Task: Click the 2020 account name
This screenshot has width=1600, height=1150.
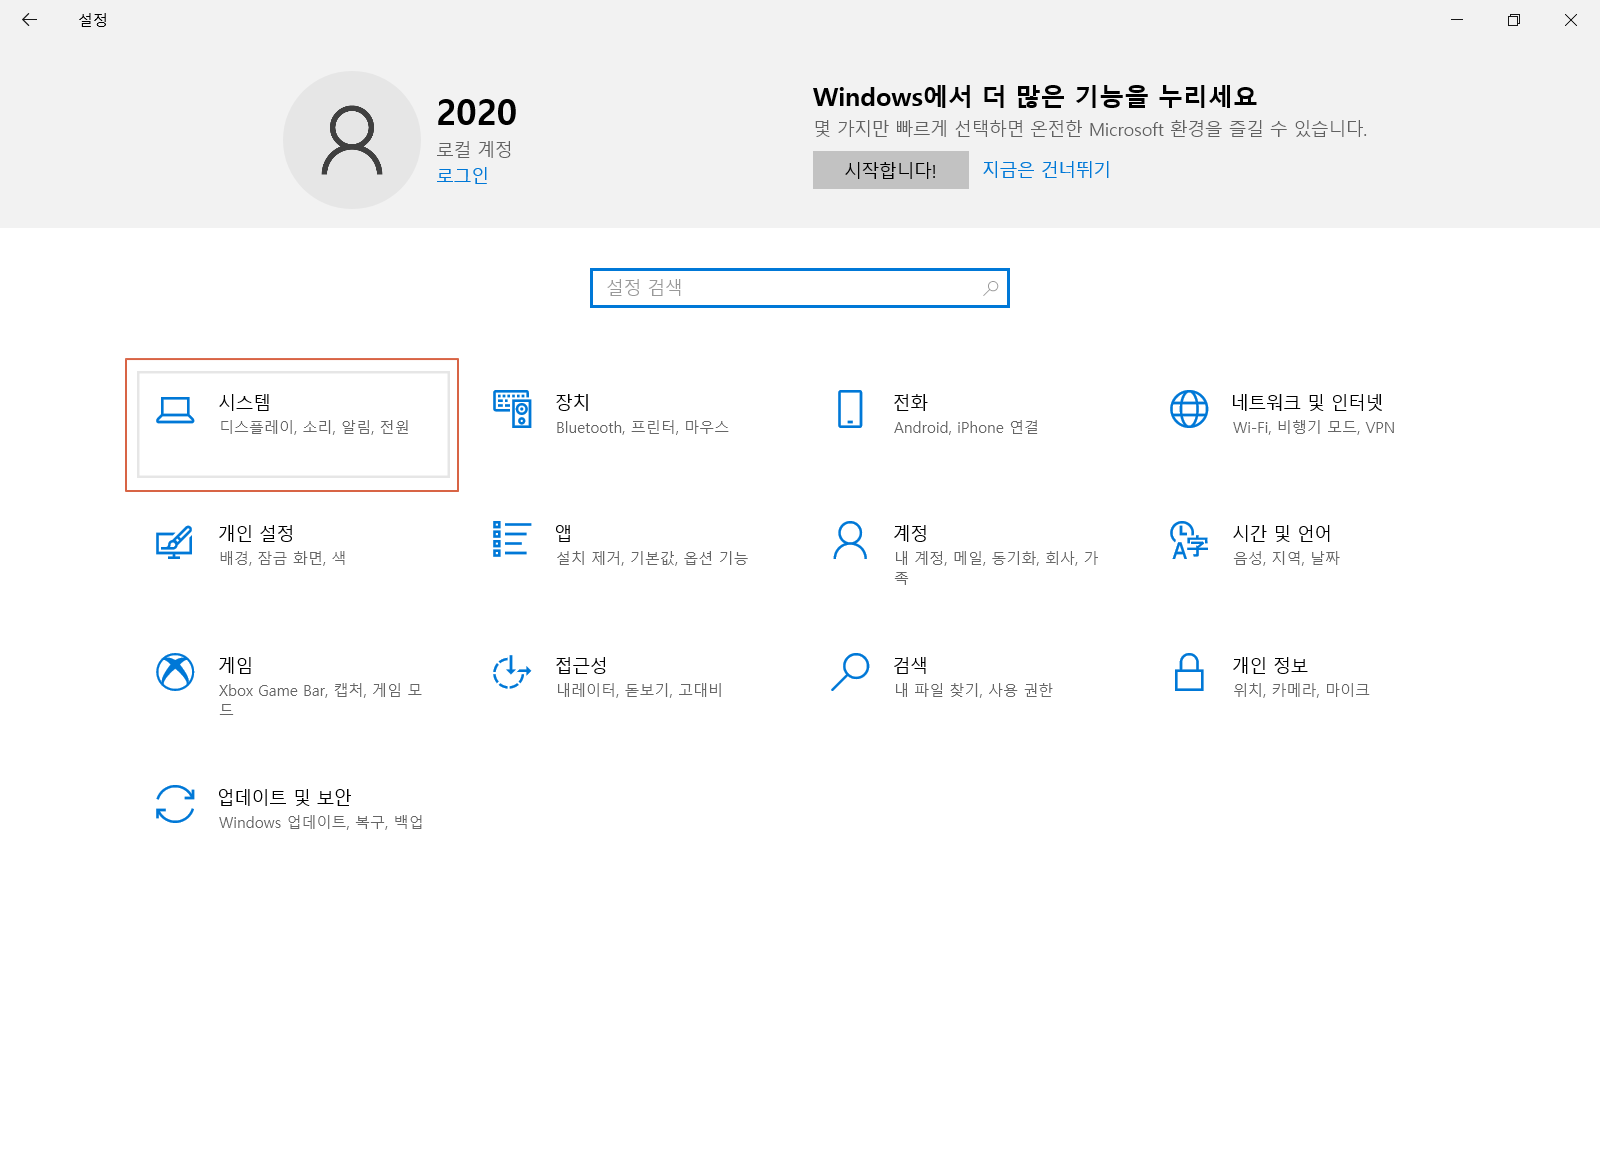Action: click(477, 113)
